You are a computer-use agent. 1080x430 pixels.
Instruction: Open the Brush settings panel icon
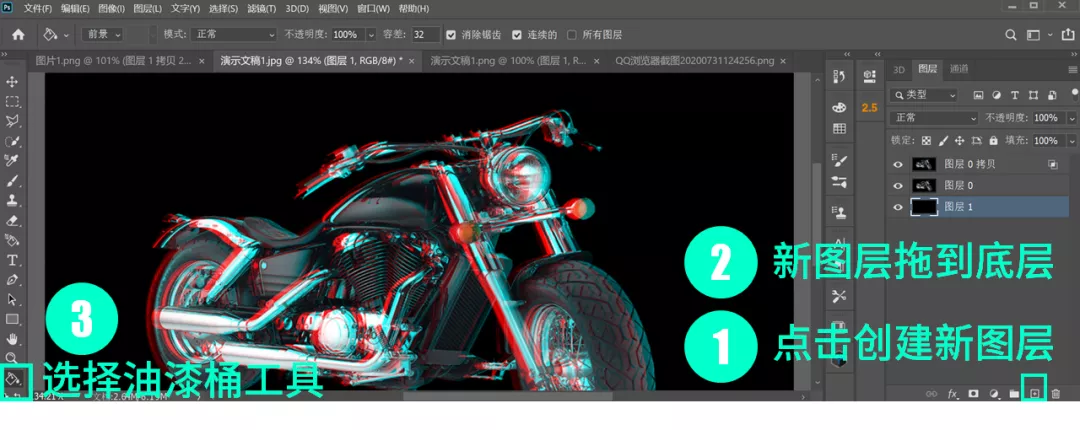coord(839,161)
